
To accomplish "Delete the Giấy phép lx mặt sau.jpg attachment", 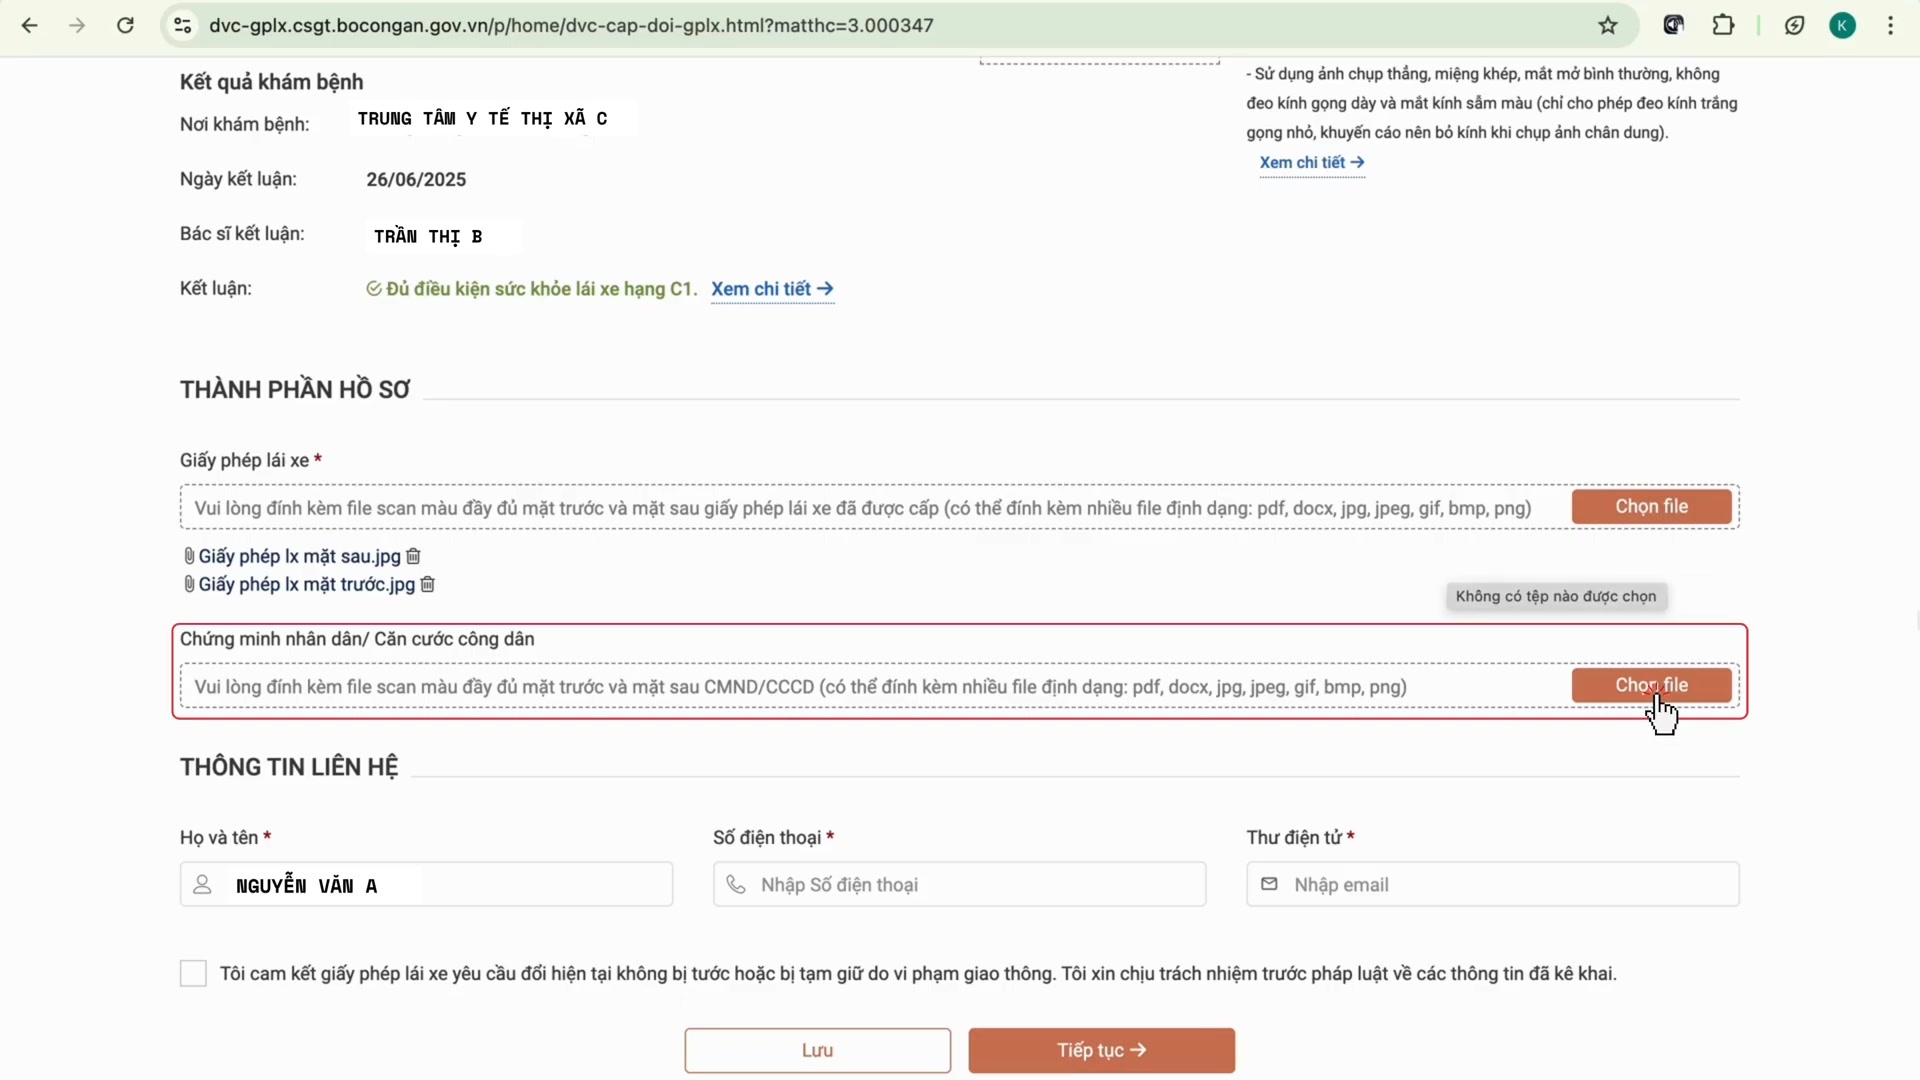I will [x=413, y=556].
